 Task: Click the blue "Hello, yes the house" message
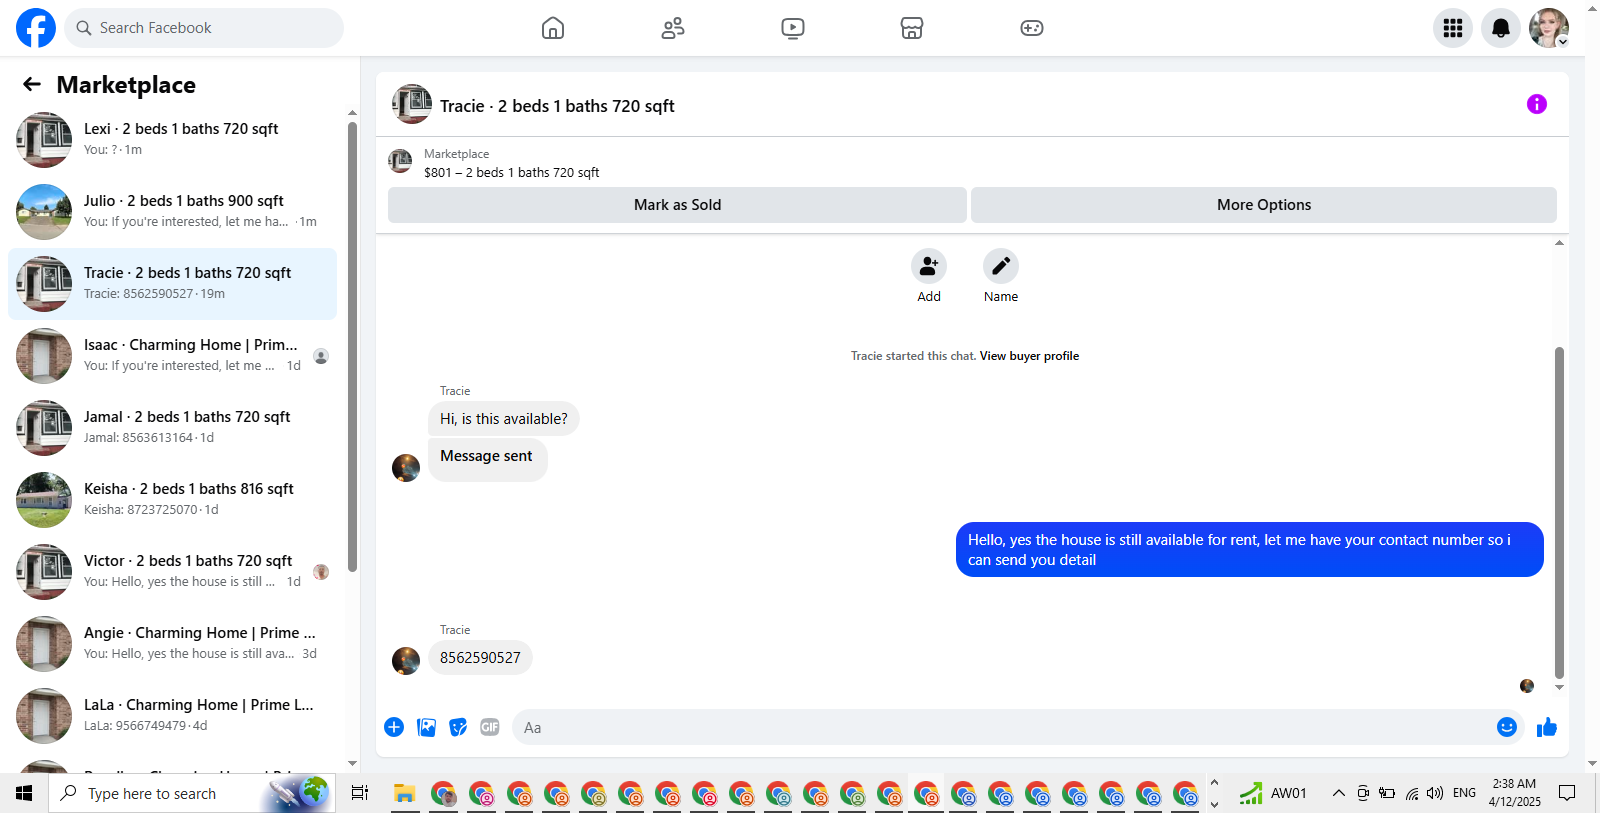pos(1249,550)
